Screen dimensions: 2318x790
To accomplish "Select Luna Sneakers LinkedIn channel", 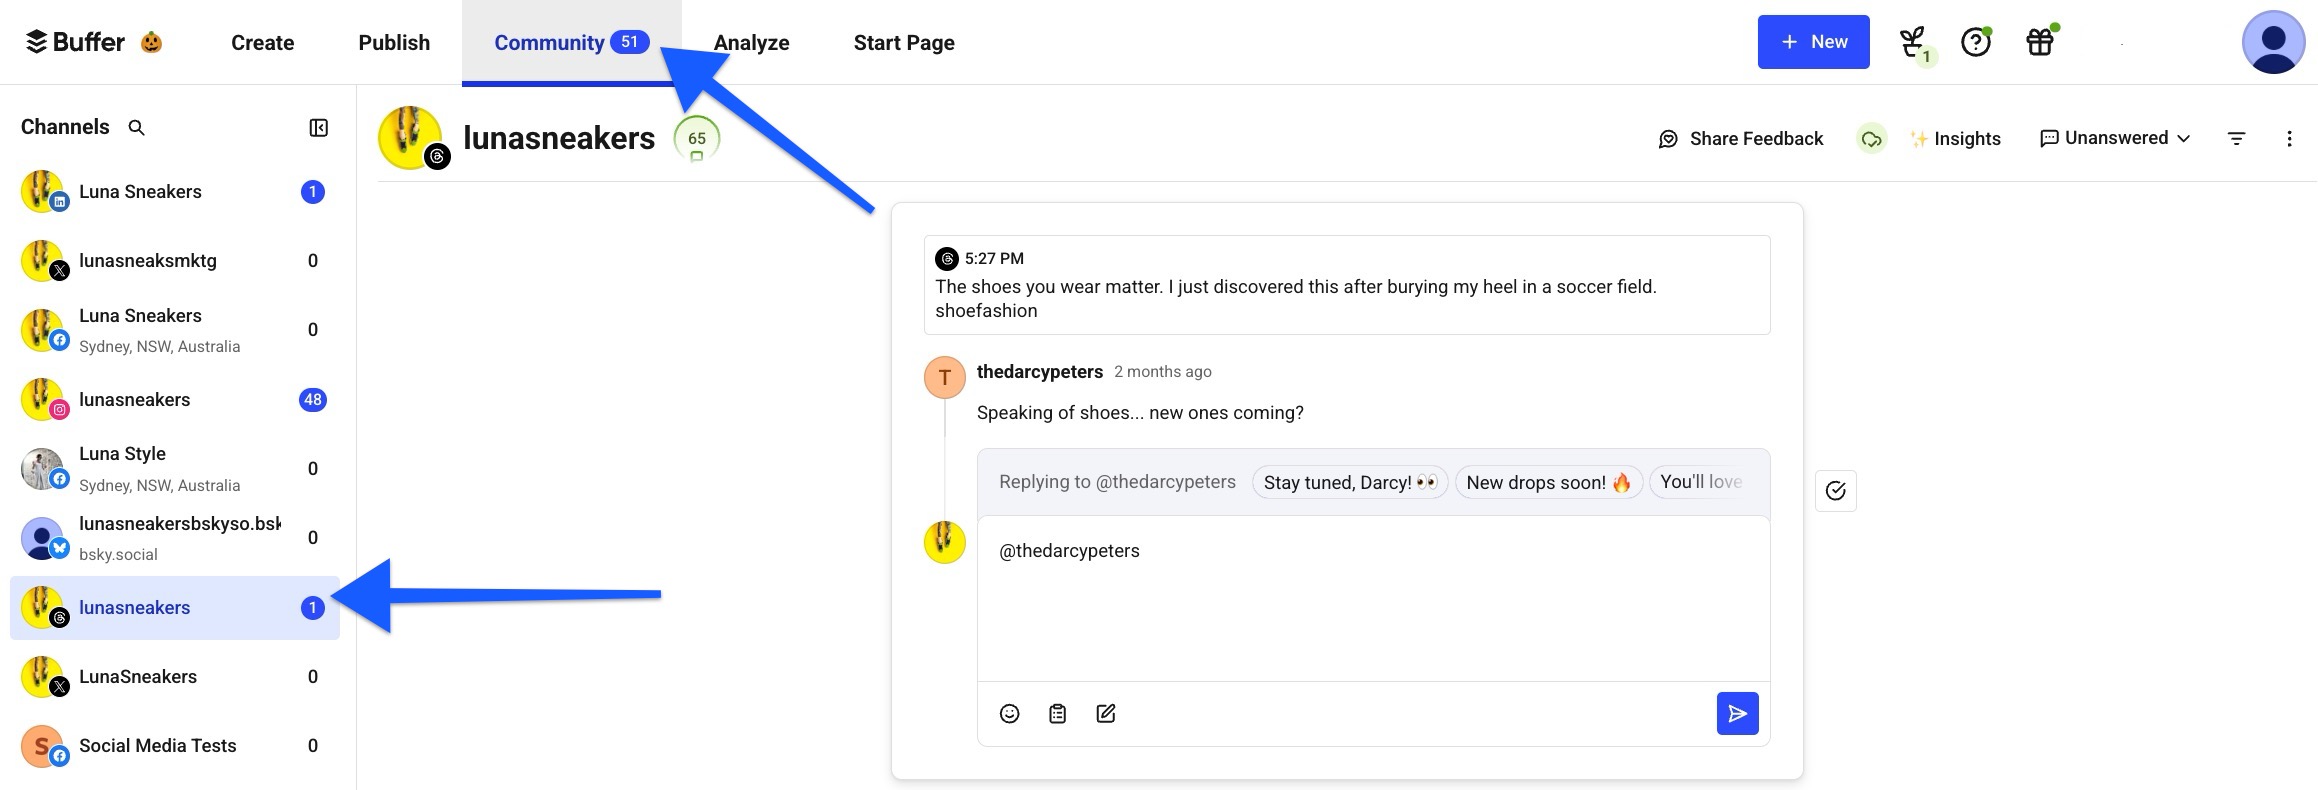I will click(x=175, y=191).
